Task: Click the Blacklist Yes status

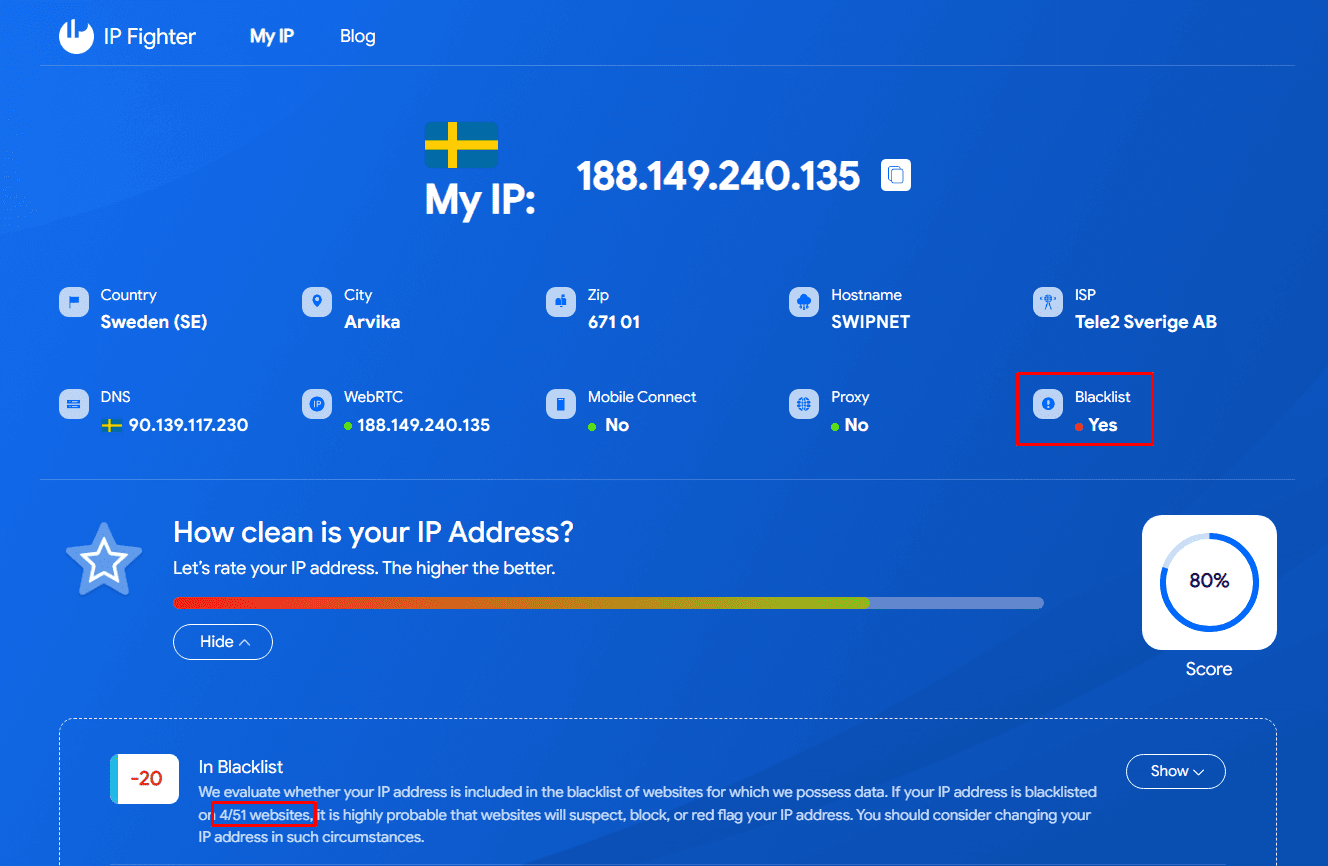Action: coord(1103,425)
